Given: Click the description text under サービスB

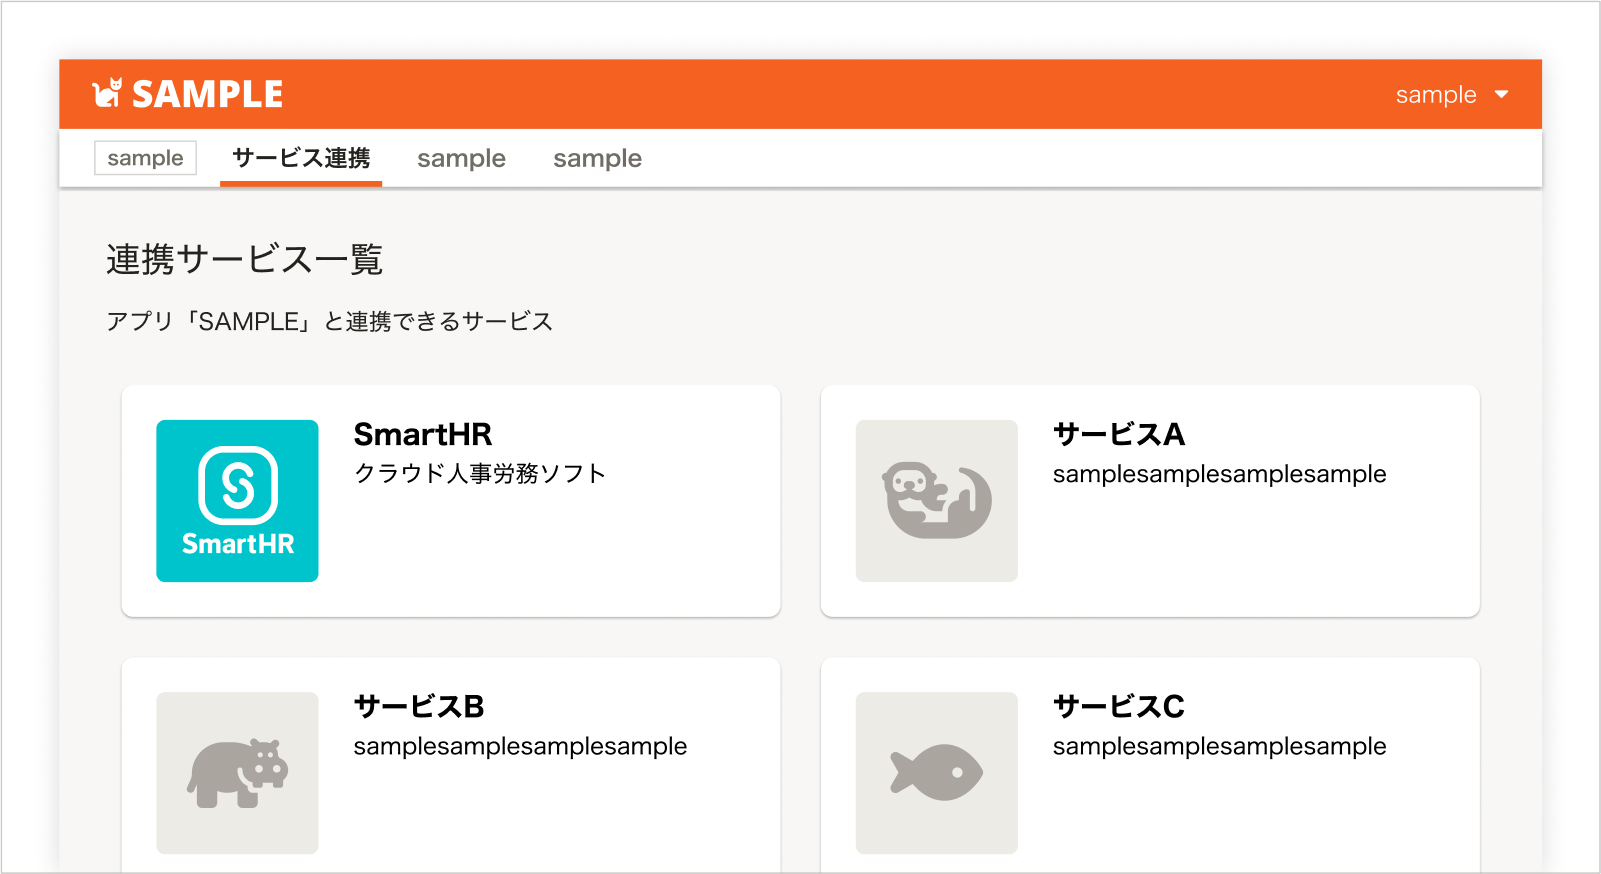Looking at the screenshot, I should [520, 746].
